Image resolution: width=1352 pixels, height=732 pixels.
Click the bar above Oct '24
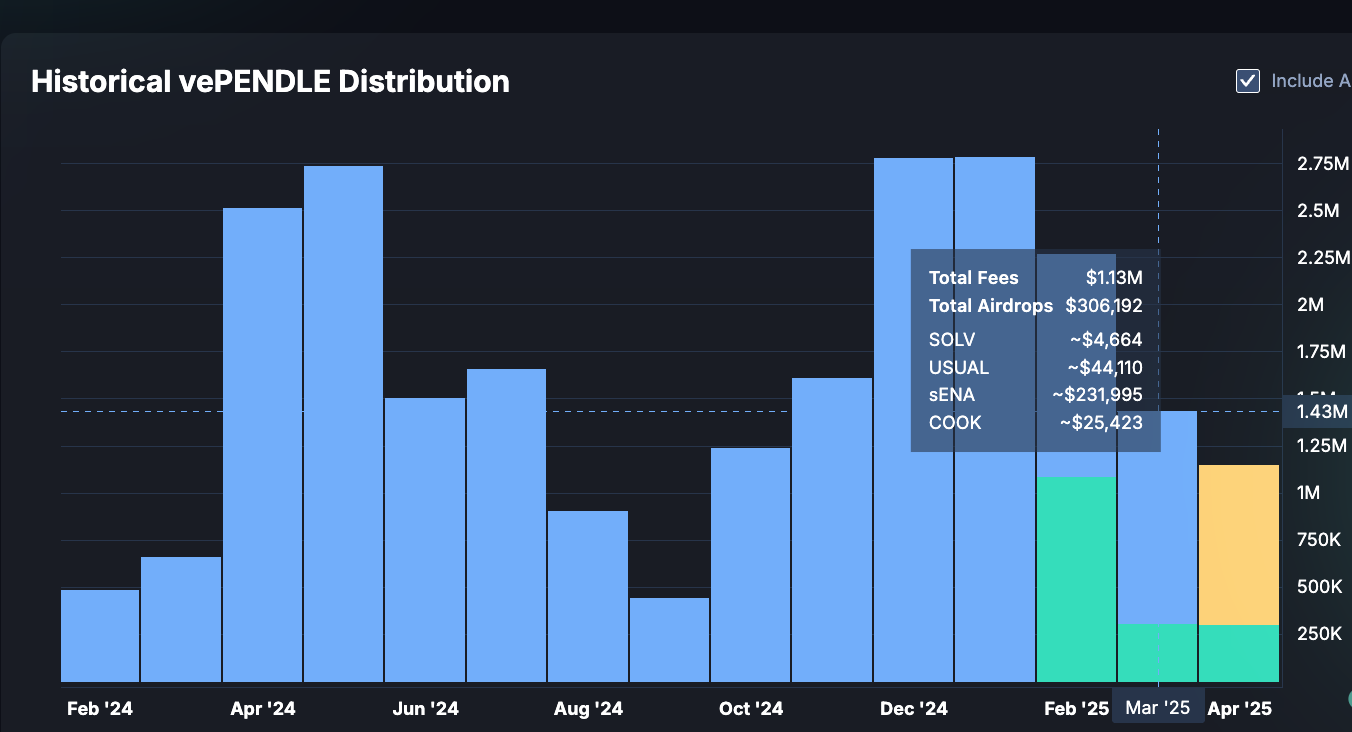tap(751, 565)
